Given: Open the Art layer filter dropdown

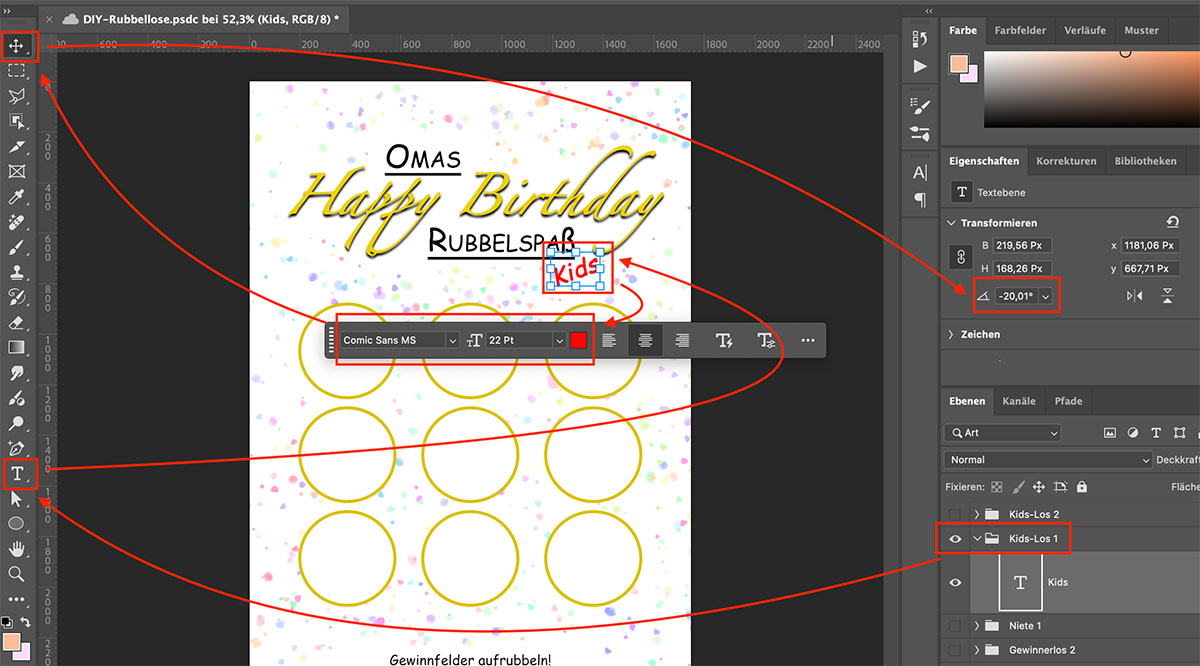Looking at the screenshot, I should tap(1001, 433).
